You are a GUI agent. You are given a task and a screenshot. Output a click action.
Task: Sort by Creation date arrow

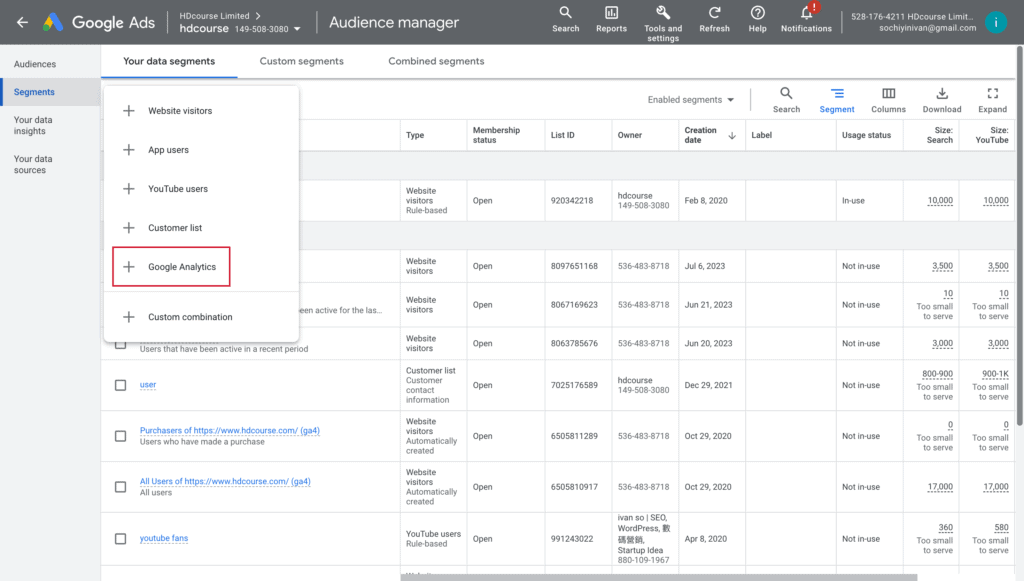(732, 136)
